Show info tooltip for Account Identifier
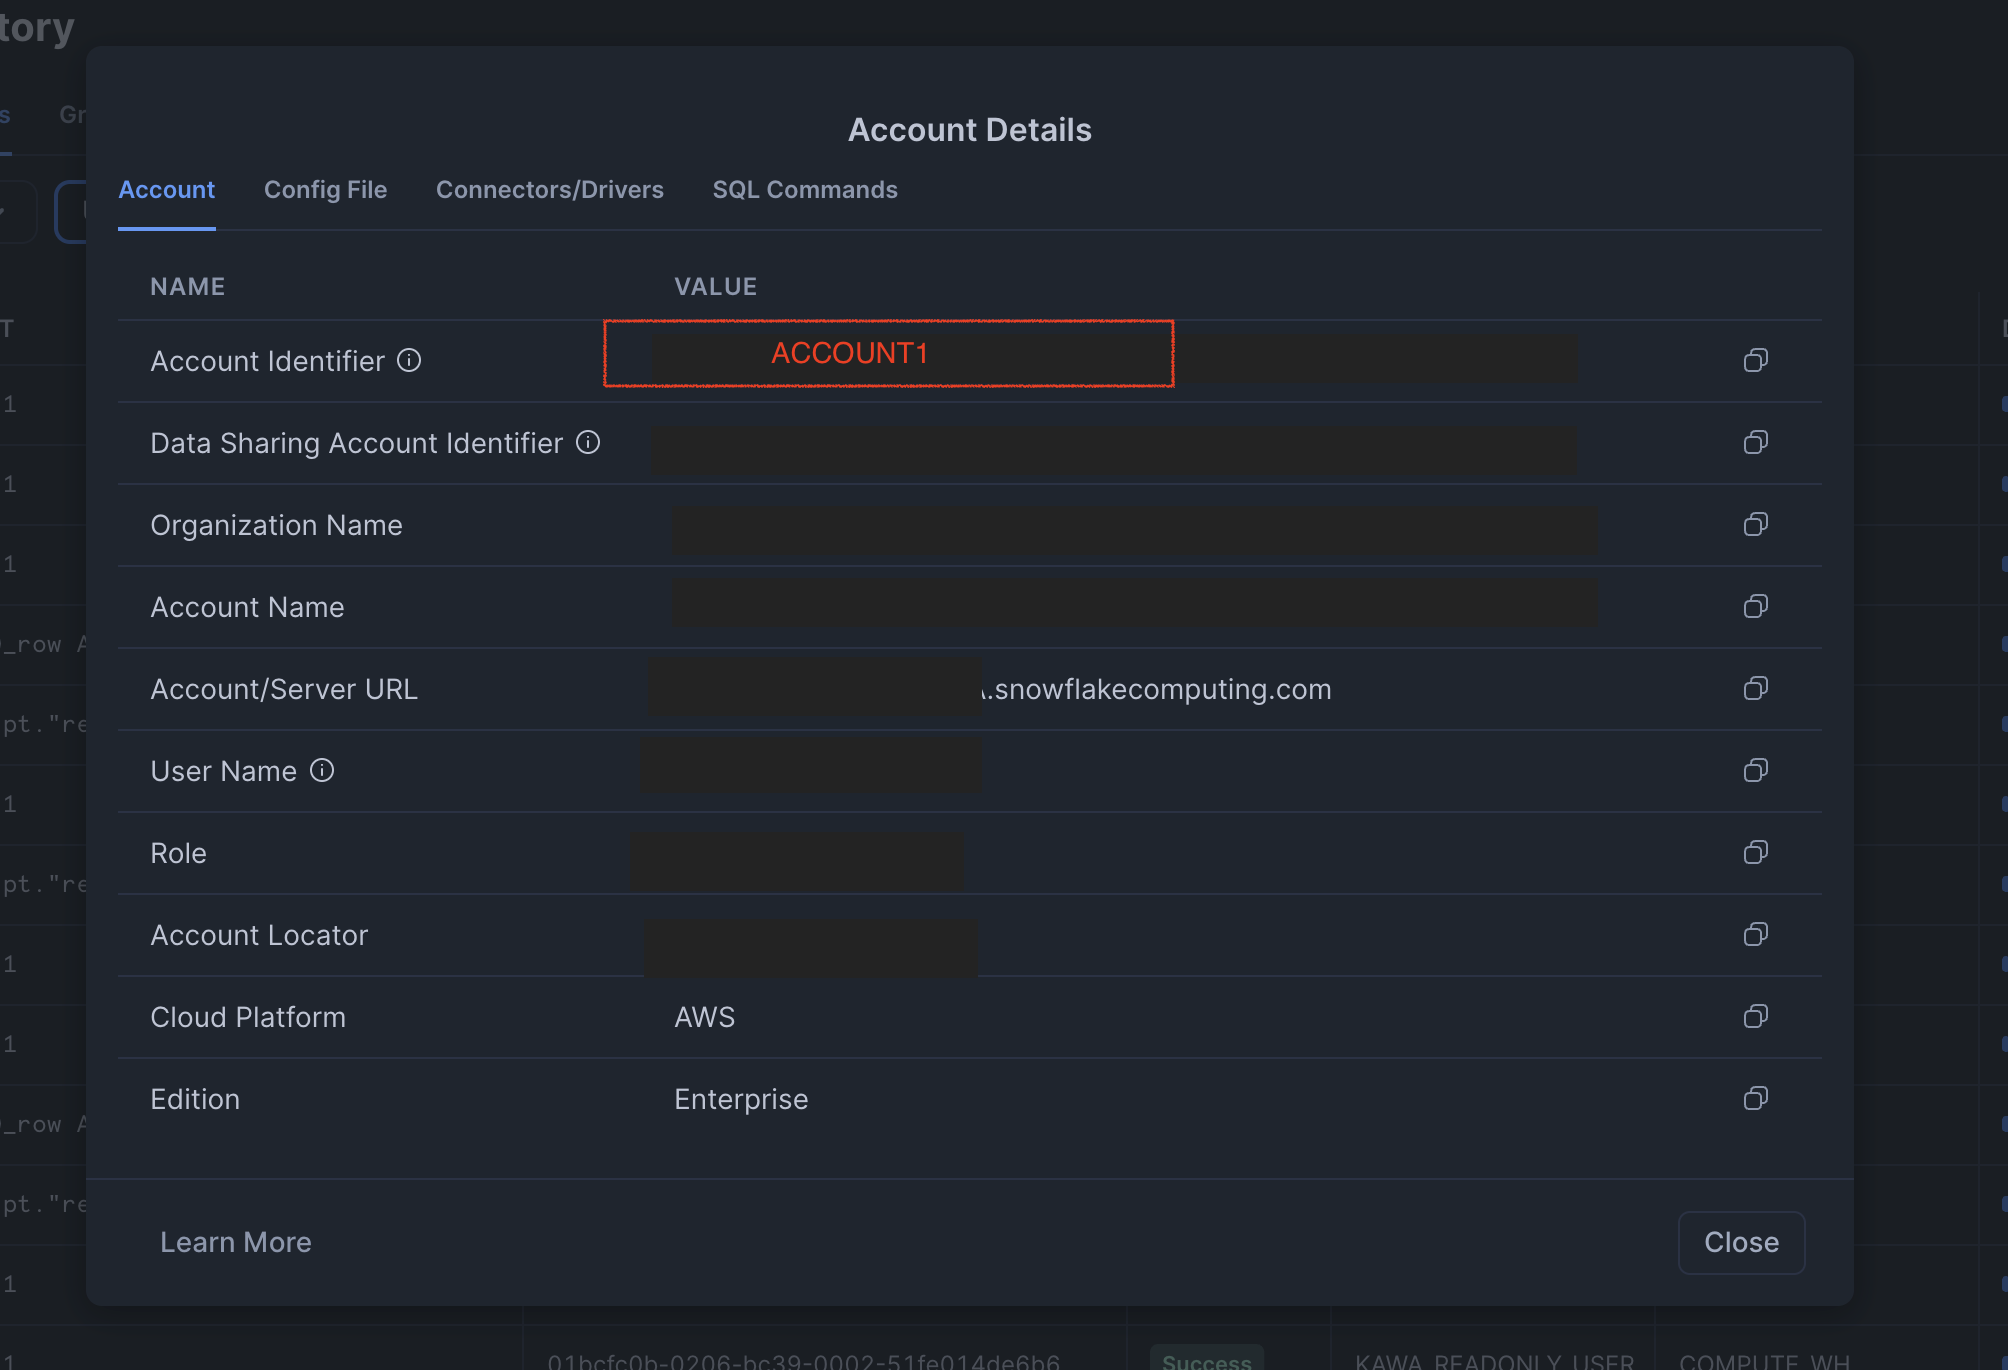Viewport: 2008px width, 1370px height. [409, 360]
